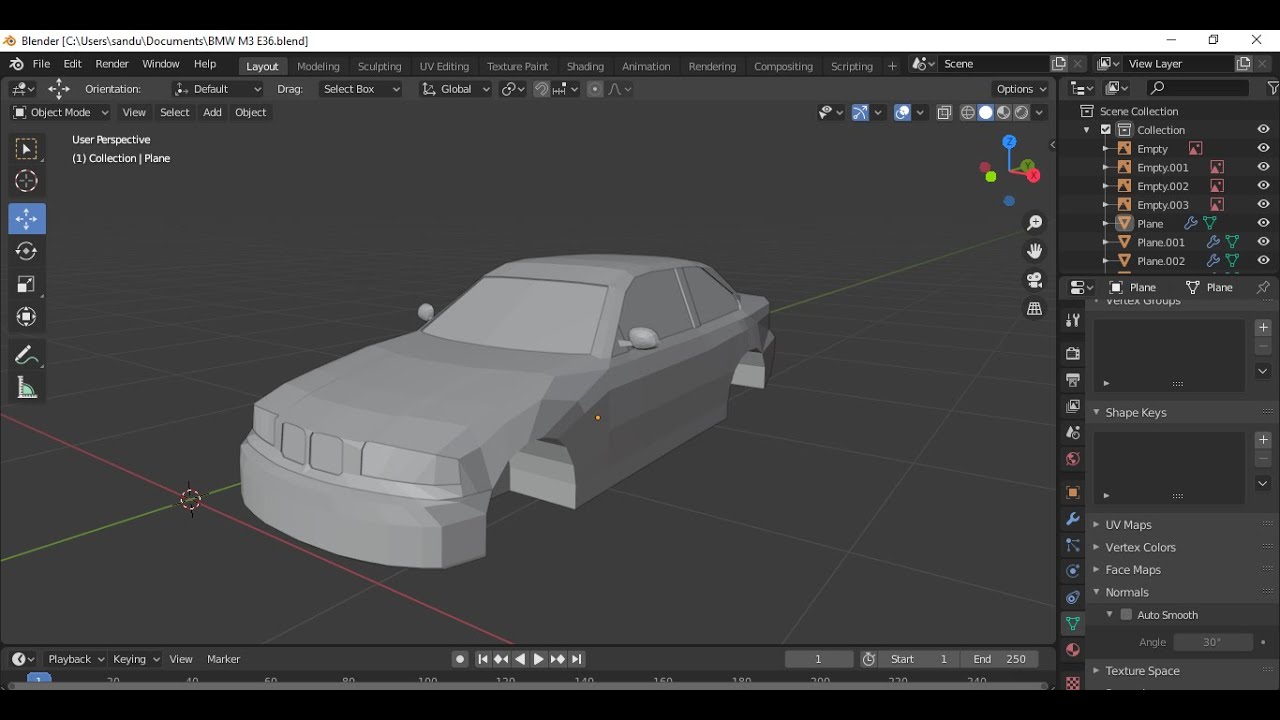Activate the Rotate tool
This screenshot has height=720, width=1280.
(x=26, y=251)
